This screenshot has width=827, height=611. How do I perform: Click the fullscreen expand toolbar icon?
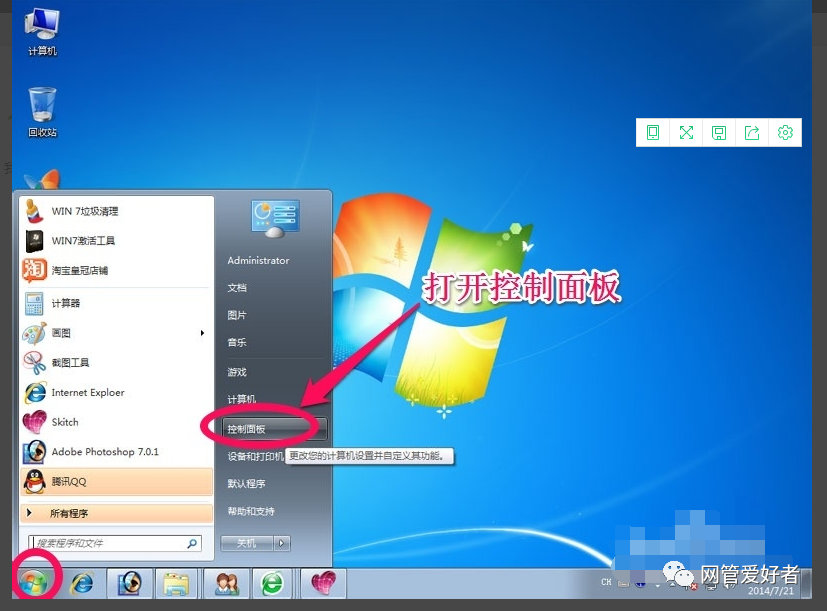pos(686,132)
